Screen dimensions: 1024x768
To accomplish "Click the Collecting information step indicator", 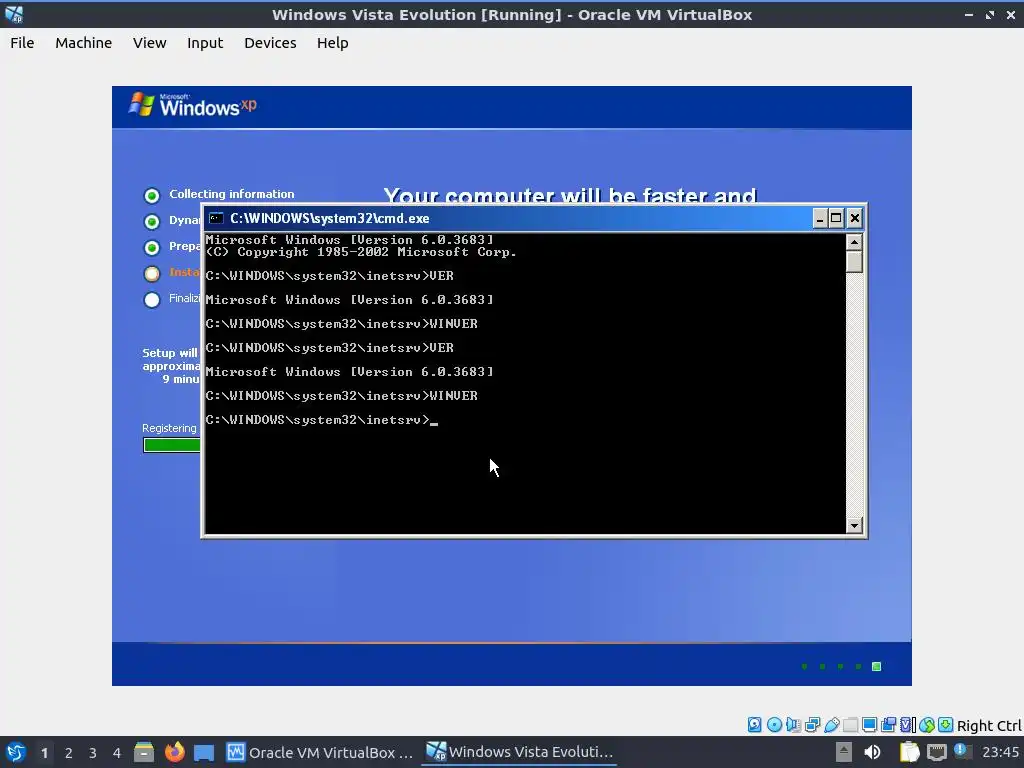I will 152,195.
